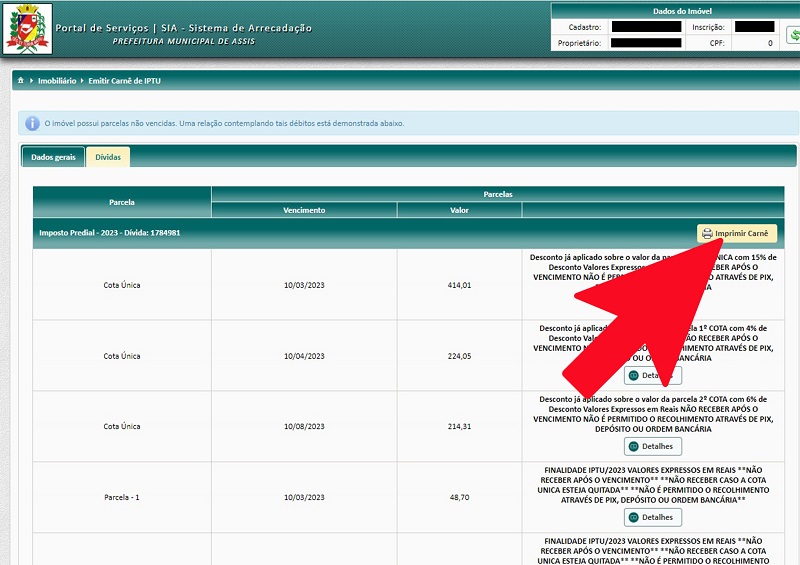Click the home icon in breadcrumb

point(21,81)
